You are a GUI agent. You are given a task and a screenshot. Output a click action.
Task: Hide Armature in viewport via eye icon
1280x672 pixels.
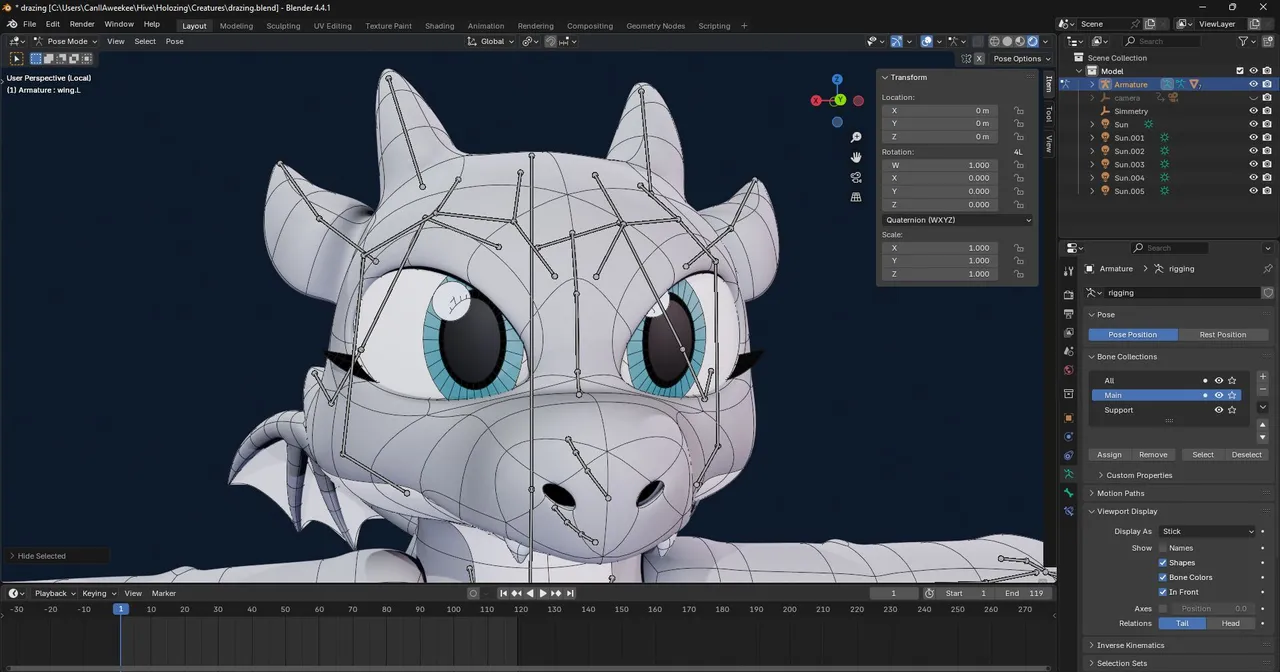click(1253, 85)
